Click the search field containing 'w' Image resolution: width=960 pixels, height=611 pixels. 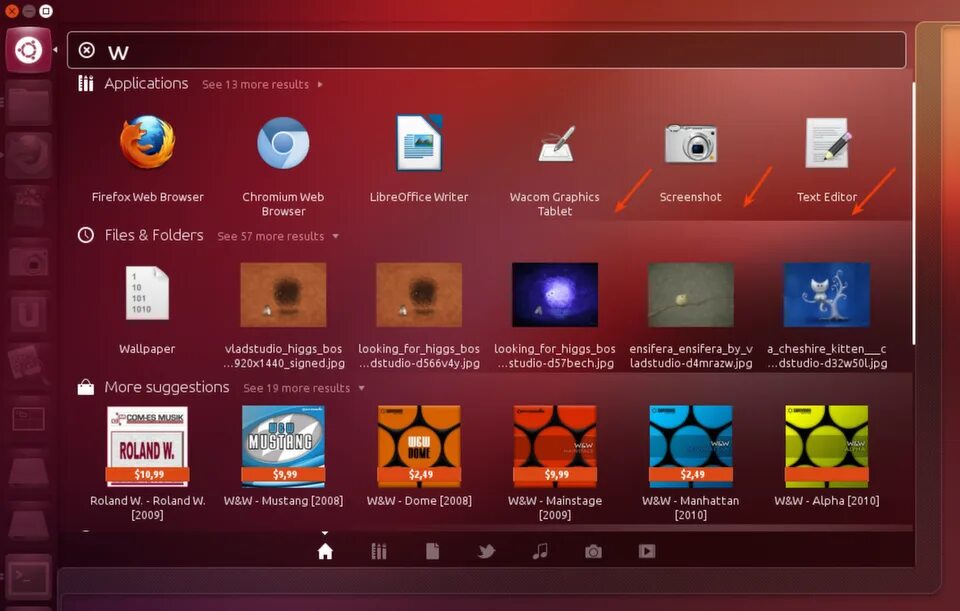click(x=486, y=50)
